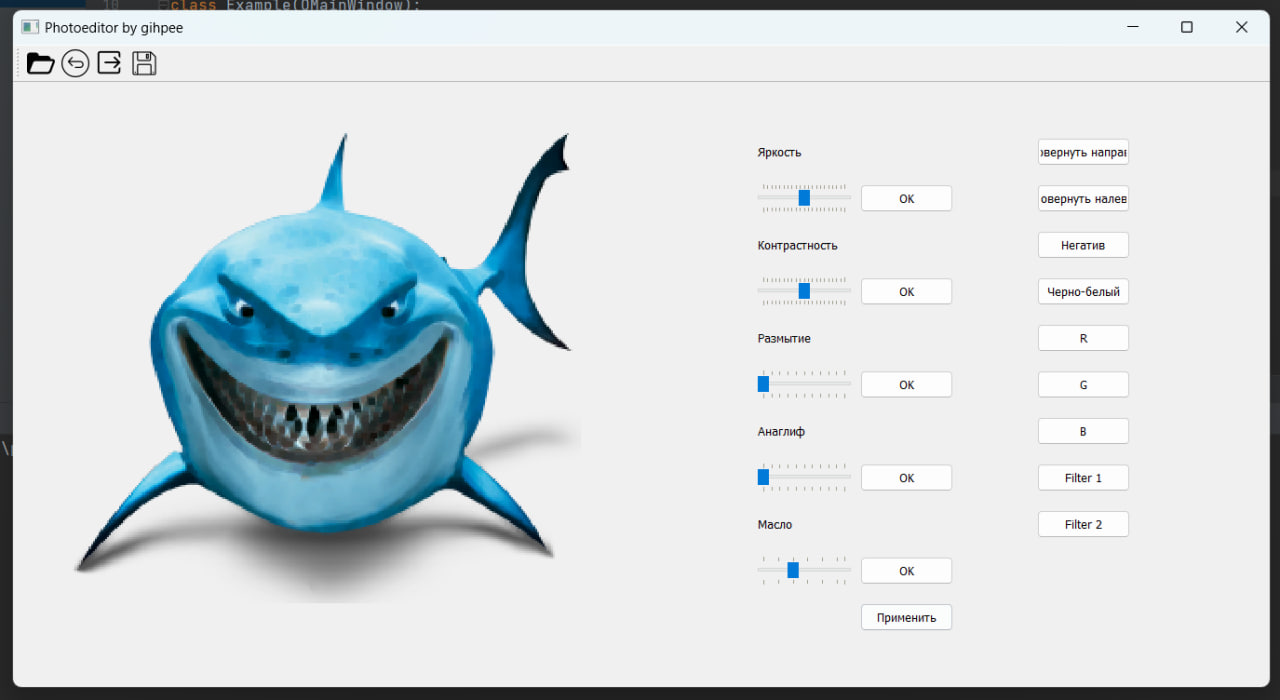Viewport: 1280px width, 700px height.
Task: Click the G channel button
Action: click(1083, 384)
